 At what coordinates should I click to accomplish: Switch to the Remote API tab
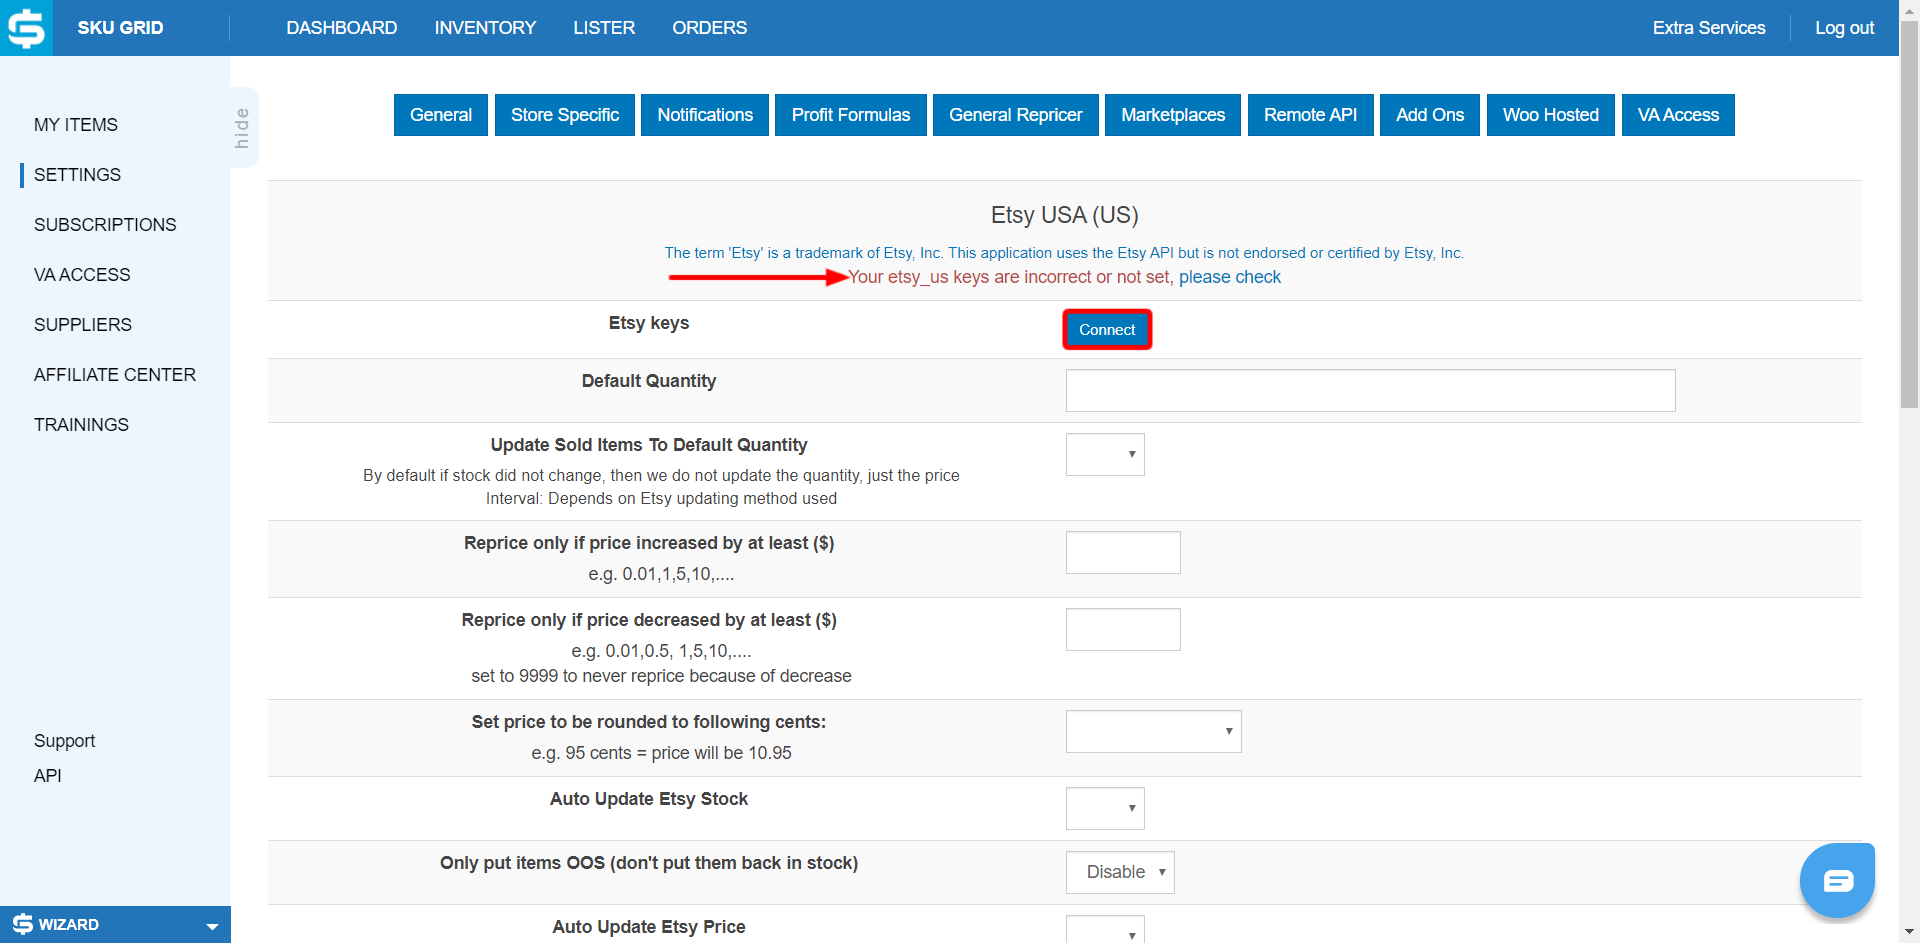[x=1311, y=115]
